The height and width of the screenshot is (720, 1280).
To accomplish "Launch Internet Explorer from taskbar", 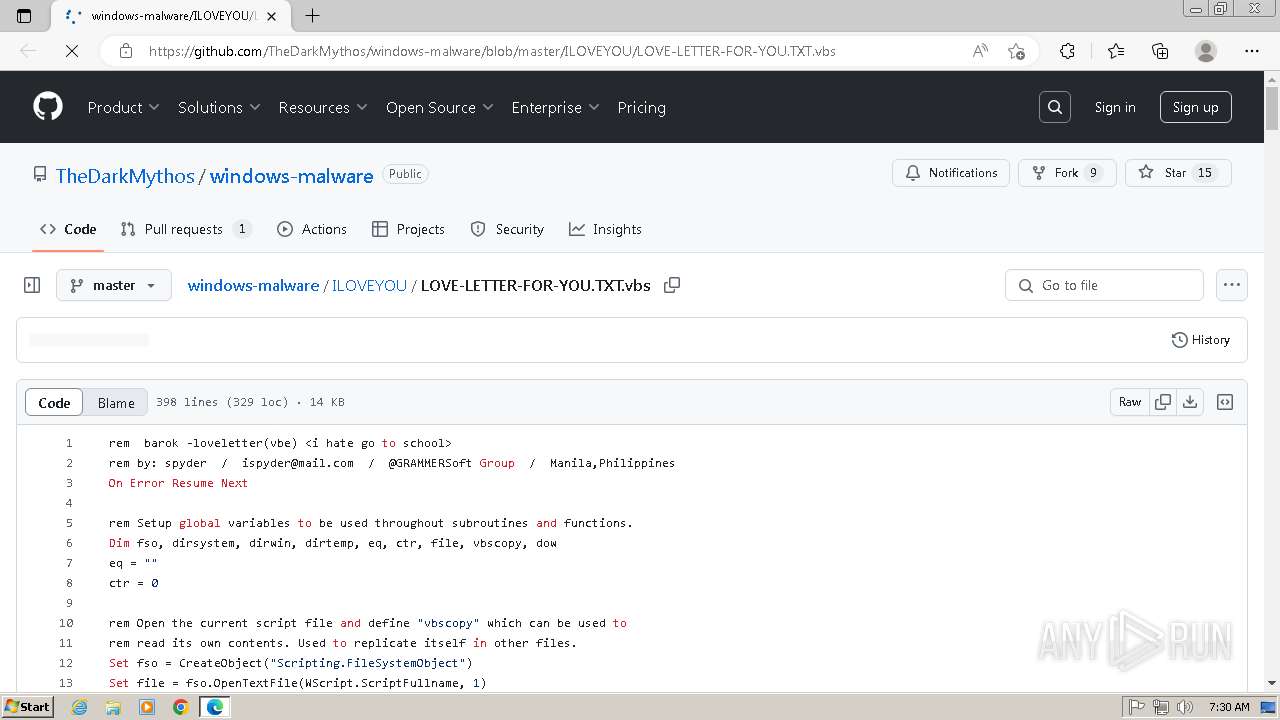I will (79, 707).
